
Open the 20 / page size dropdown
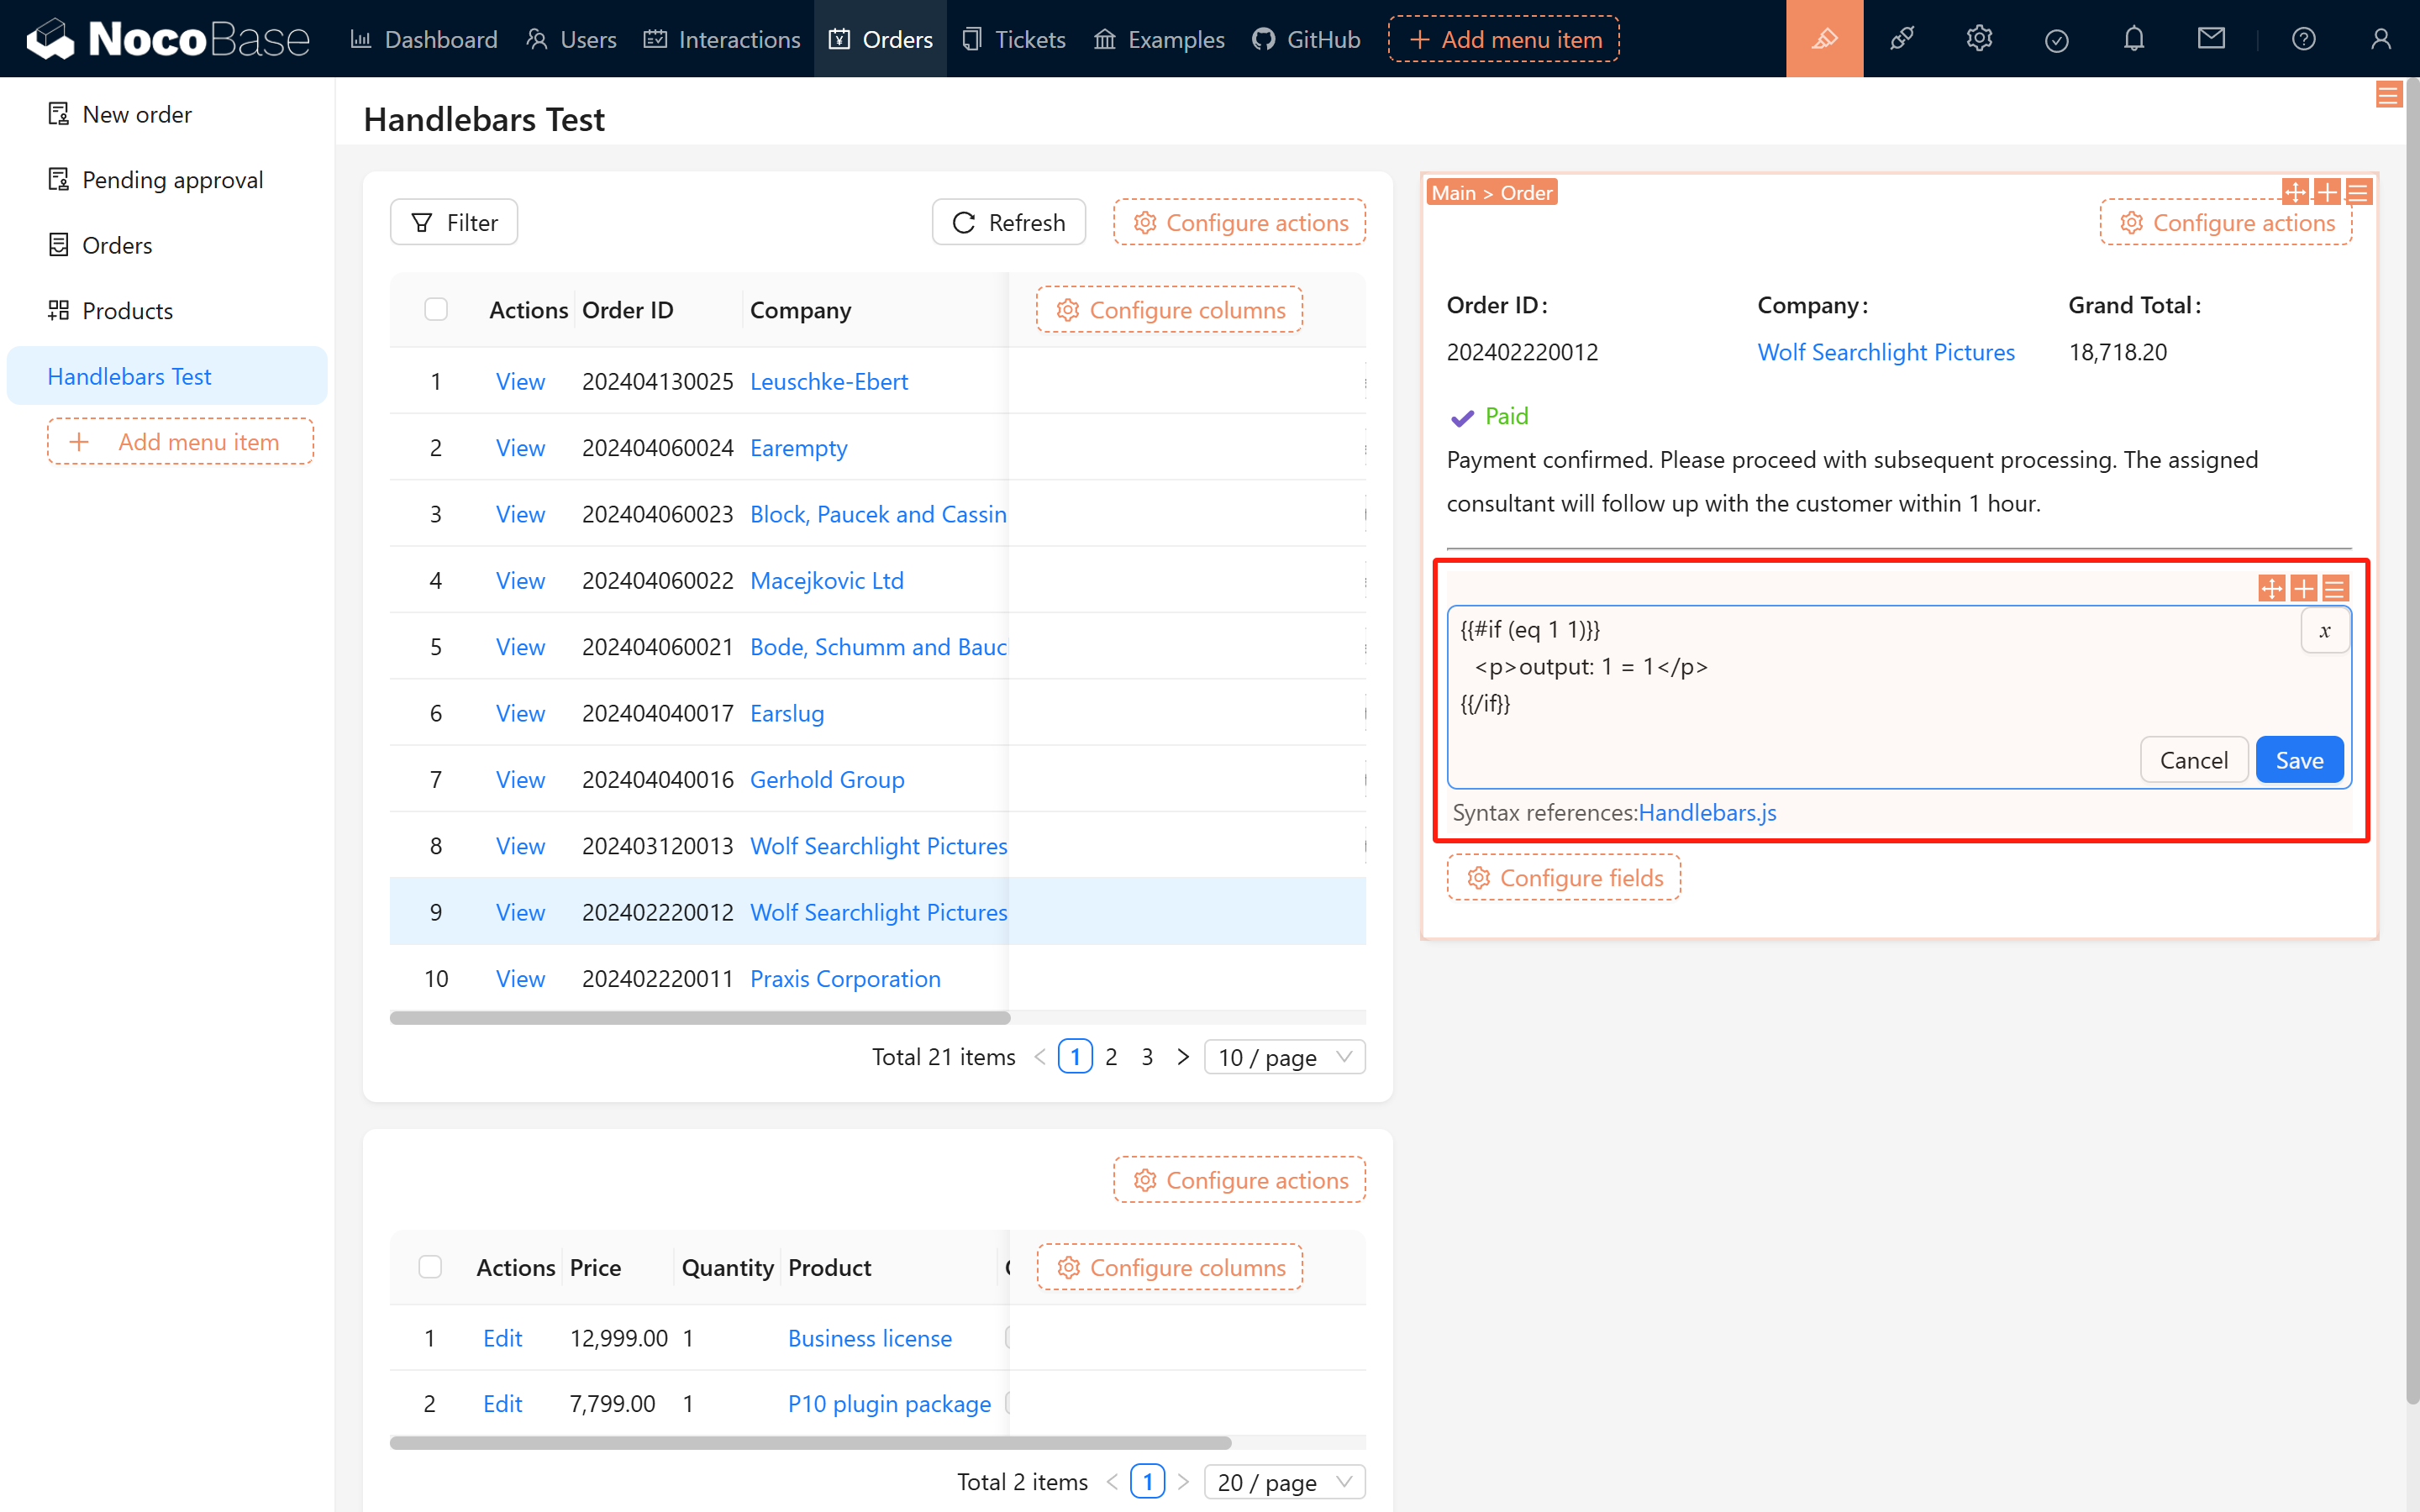pyautogui.click(x=1284, y=1482)
